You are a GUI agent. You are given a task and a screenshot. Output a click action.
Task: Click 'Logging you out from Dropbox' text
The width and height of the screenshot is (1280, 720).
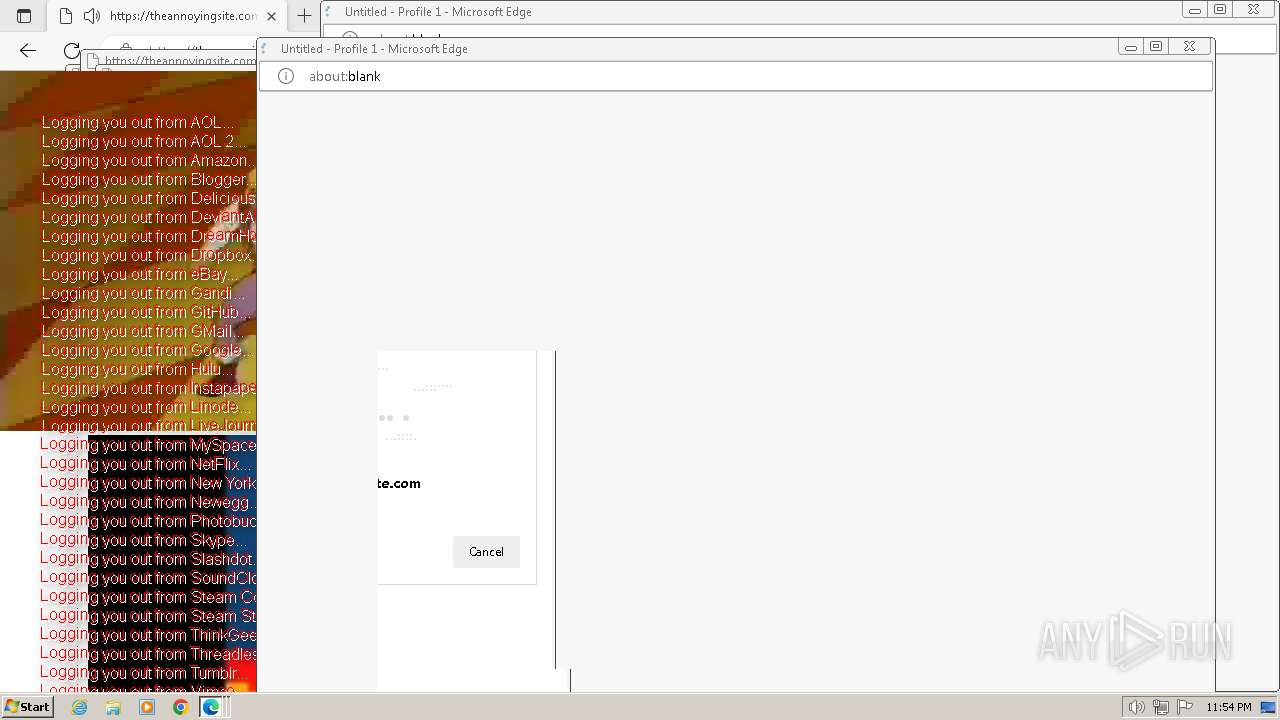click(148, 255)
